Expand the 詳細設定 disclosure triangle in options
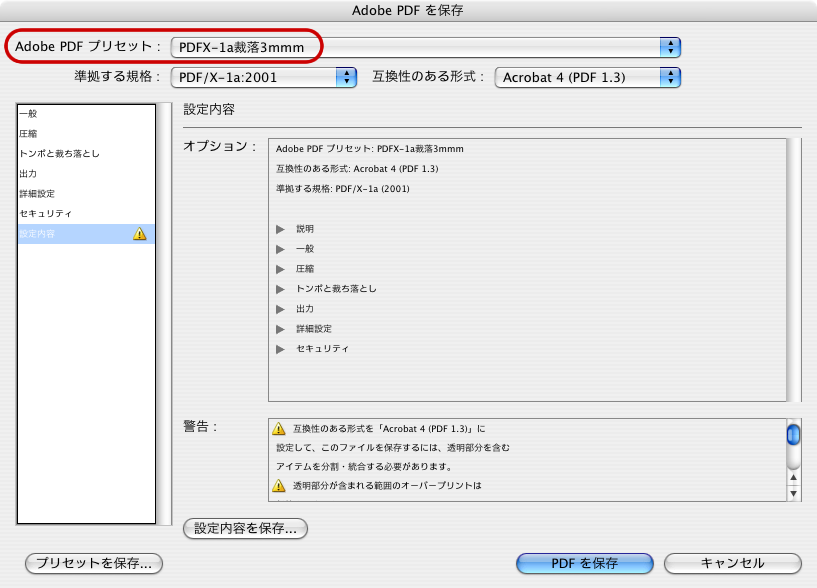 tap(280, 329)
